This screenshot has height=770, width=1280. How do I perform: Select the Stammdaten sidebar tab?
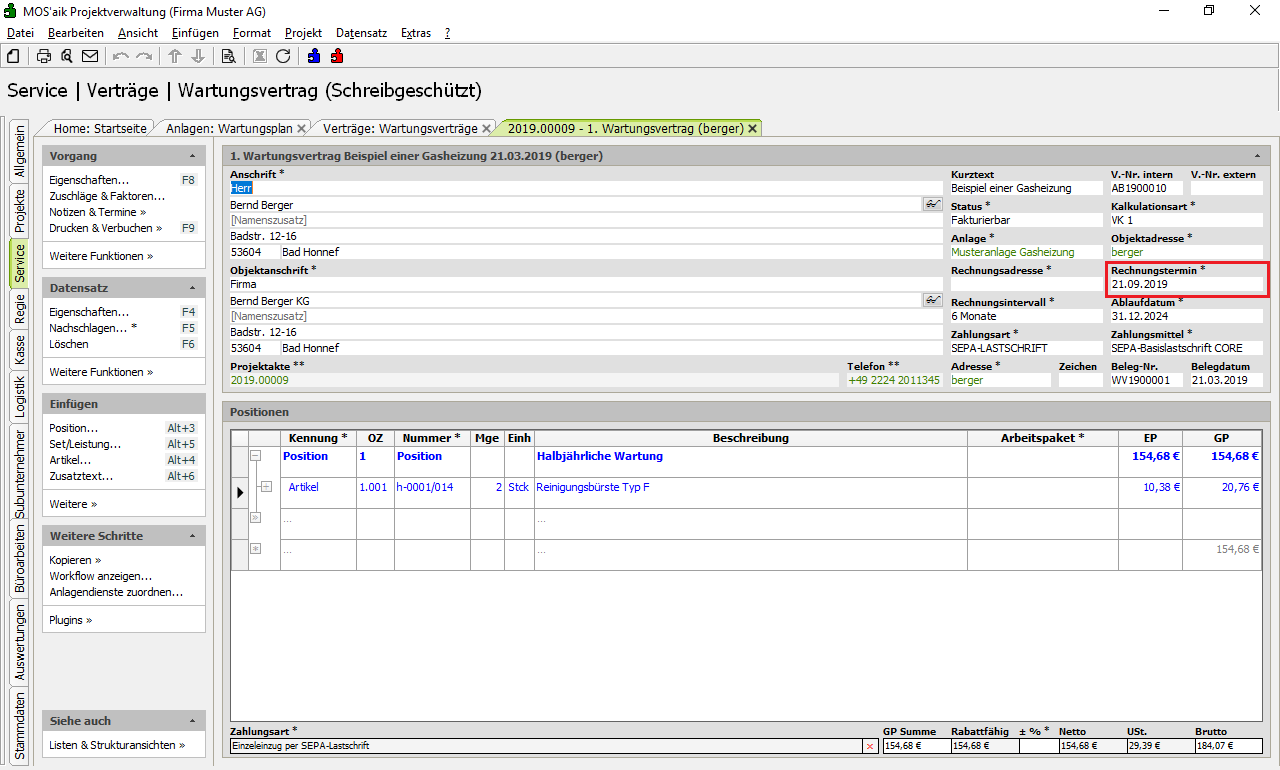(x=19, y=725)
